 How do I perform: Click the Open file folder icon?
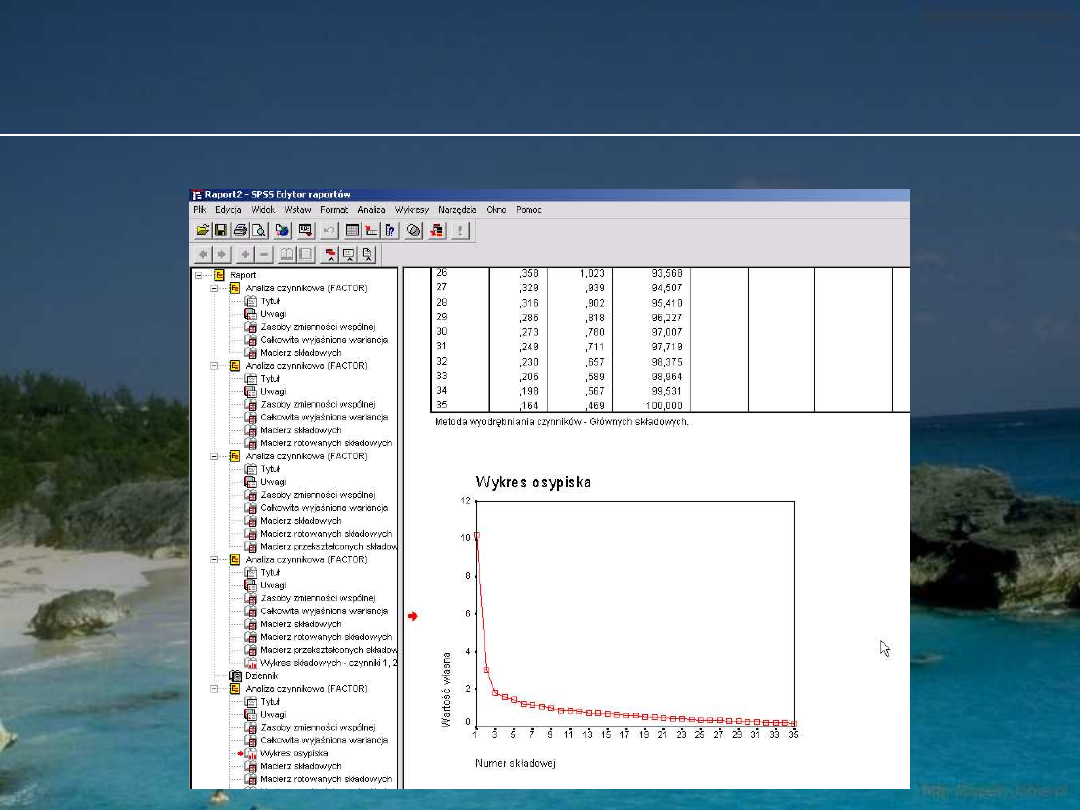(203, 230)
